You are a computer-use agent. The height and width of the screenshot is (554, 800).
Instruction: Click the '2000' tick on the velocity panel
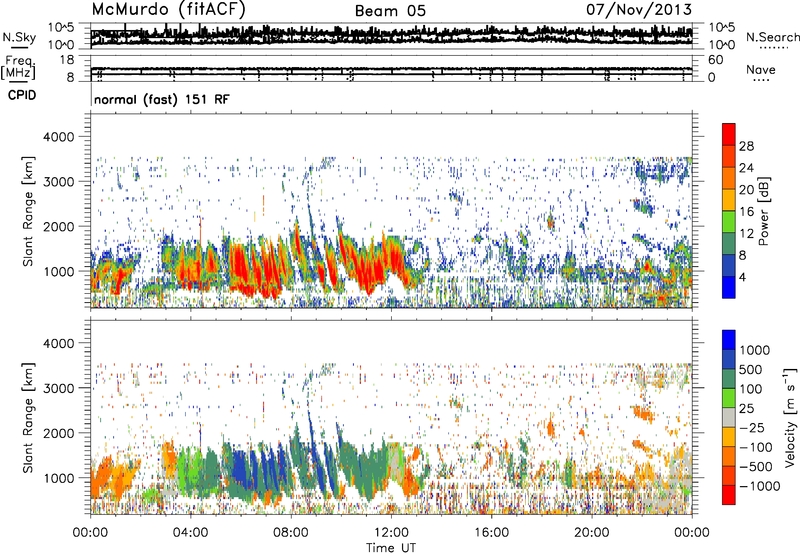point(59,433)
